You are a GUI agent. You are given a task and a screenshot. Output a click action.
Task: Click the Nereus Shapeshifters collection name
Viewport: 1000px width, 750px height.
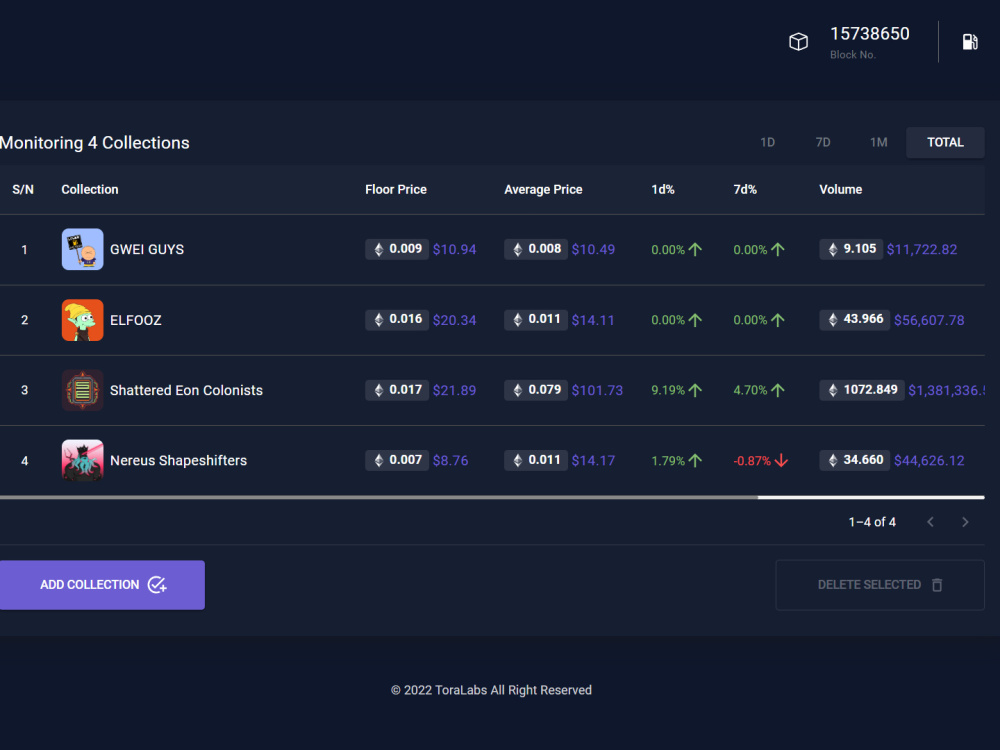178,460
